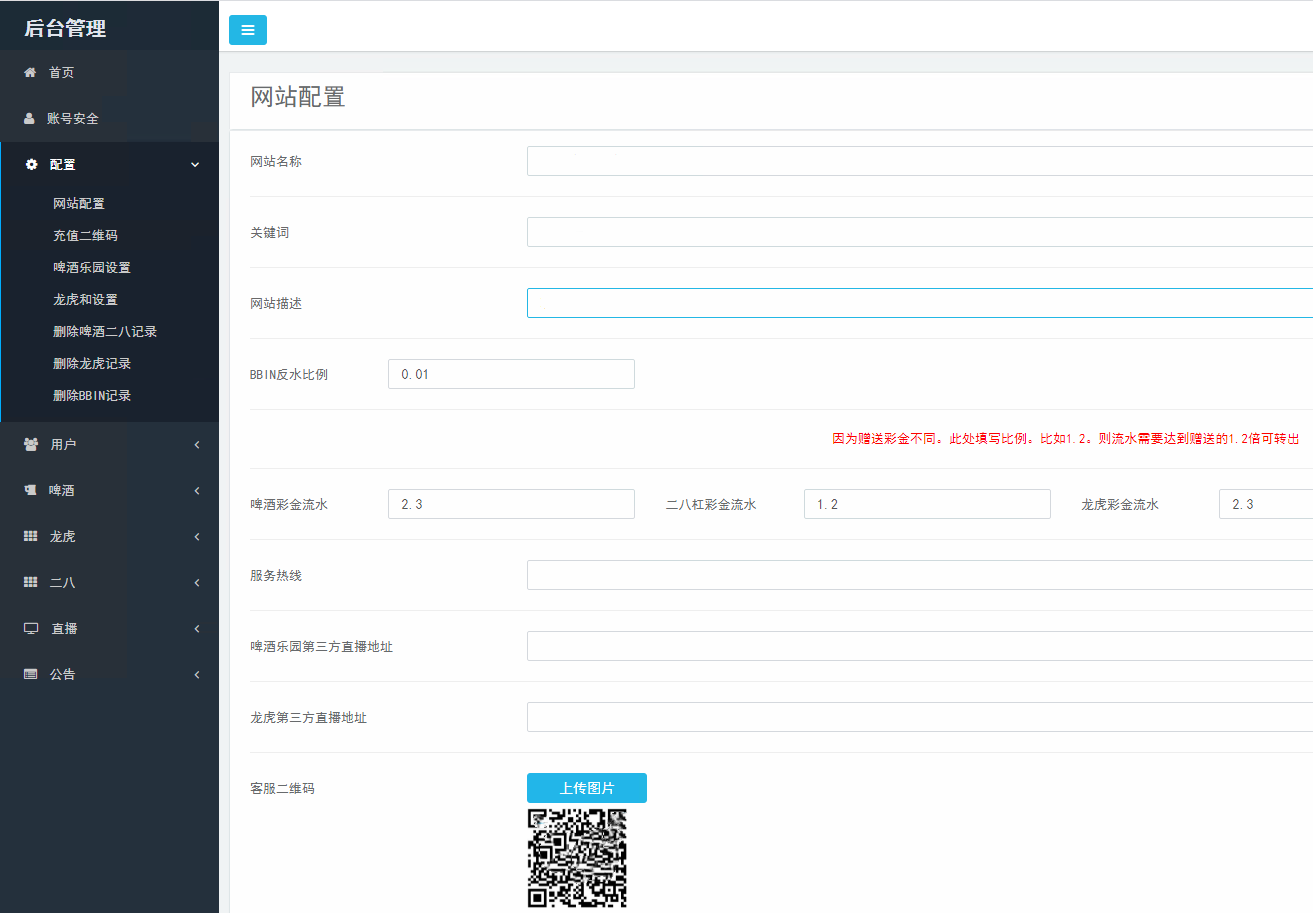Screen dimensions: 1313x913
Task: Open the 充值二维码 submenu item
Action: (85, 236)
